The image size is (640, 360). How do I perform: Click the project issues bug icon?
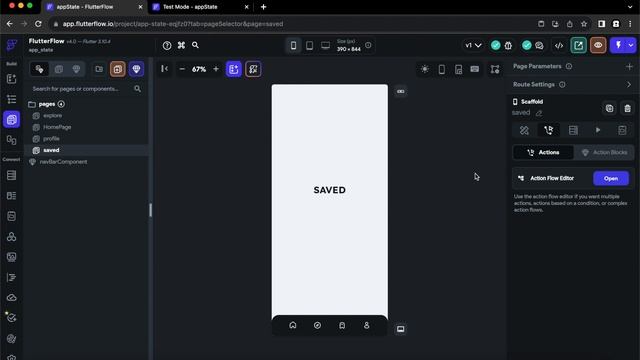tap(508, 45)
